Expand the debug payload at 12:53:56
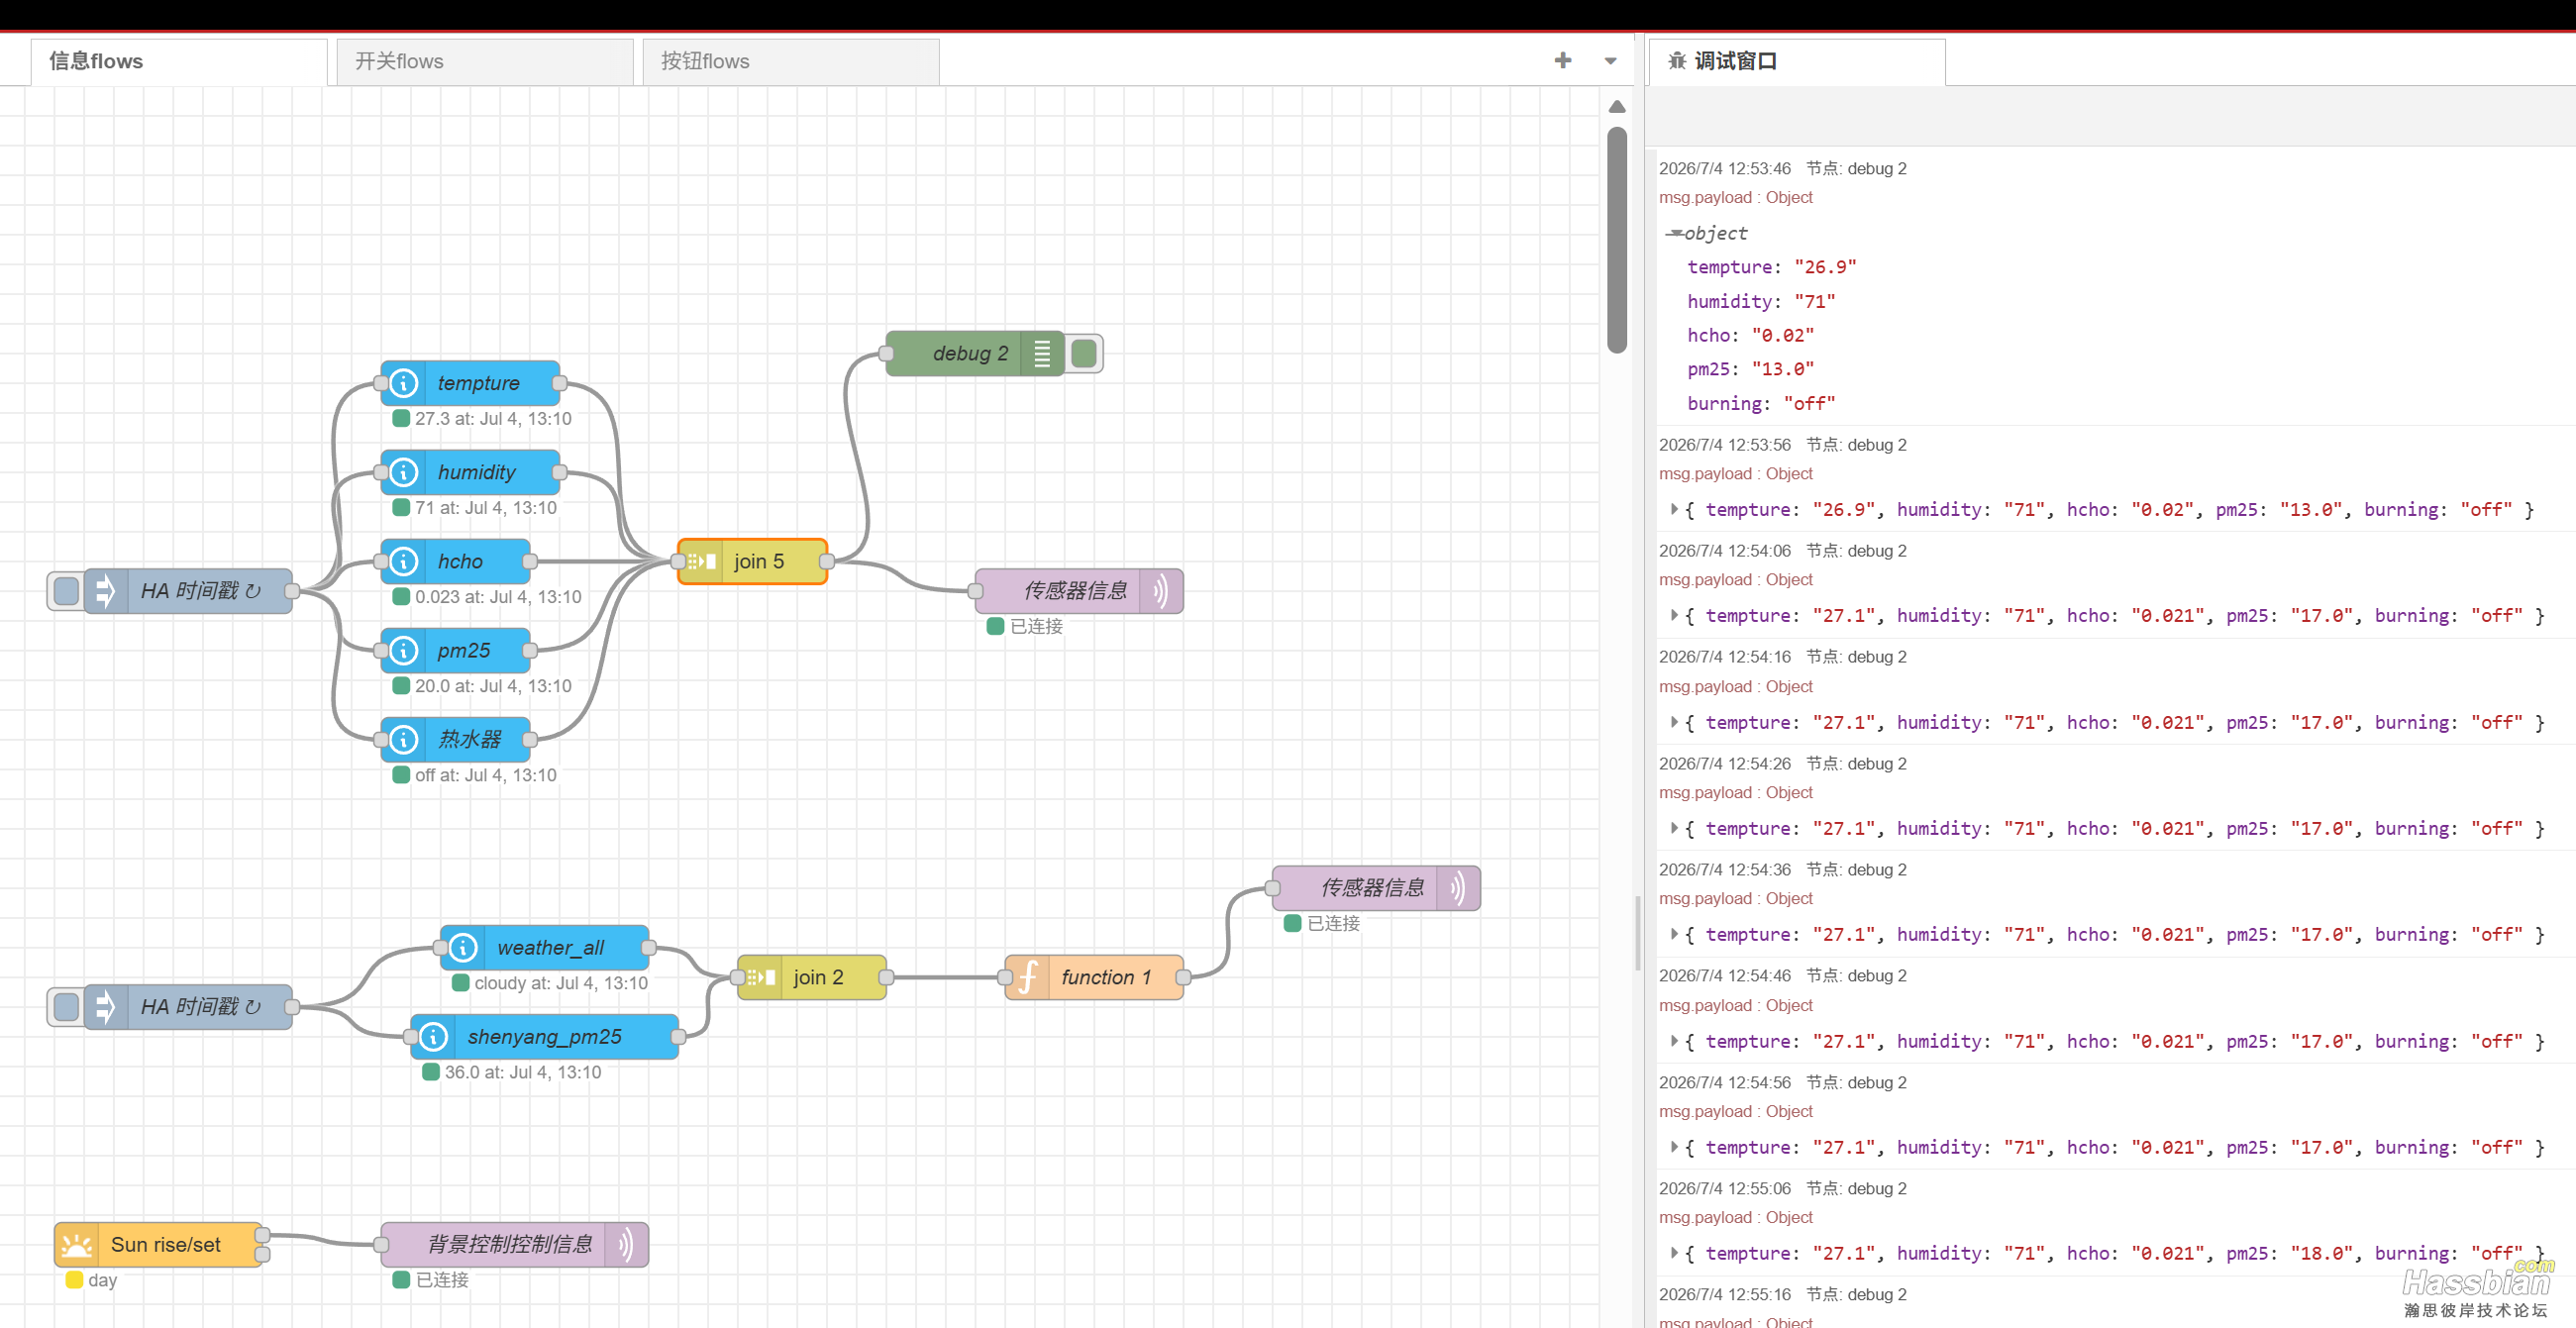Image resolution: width=2576 pixels, height=1328 pixels. [x=1674, y=509]
